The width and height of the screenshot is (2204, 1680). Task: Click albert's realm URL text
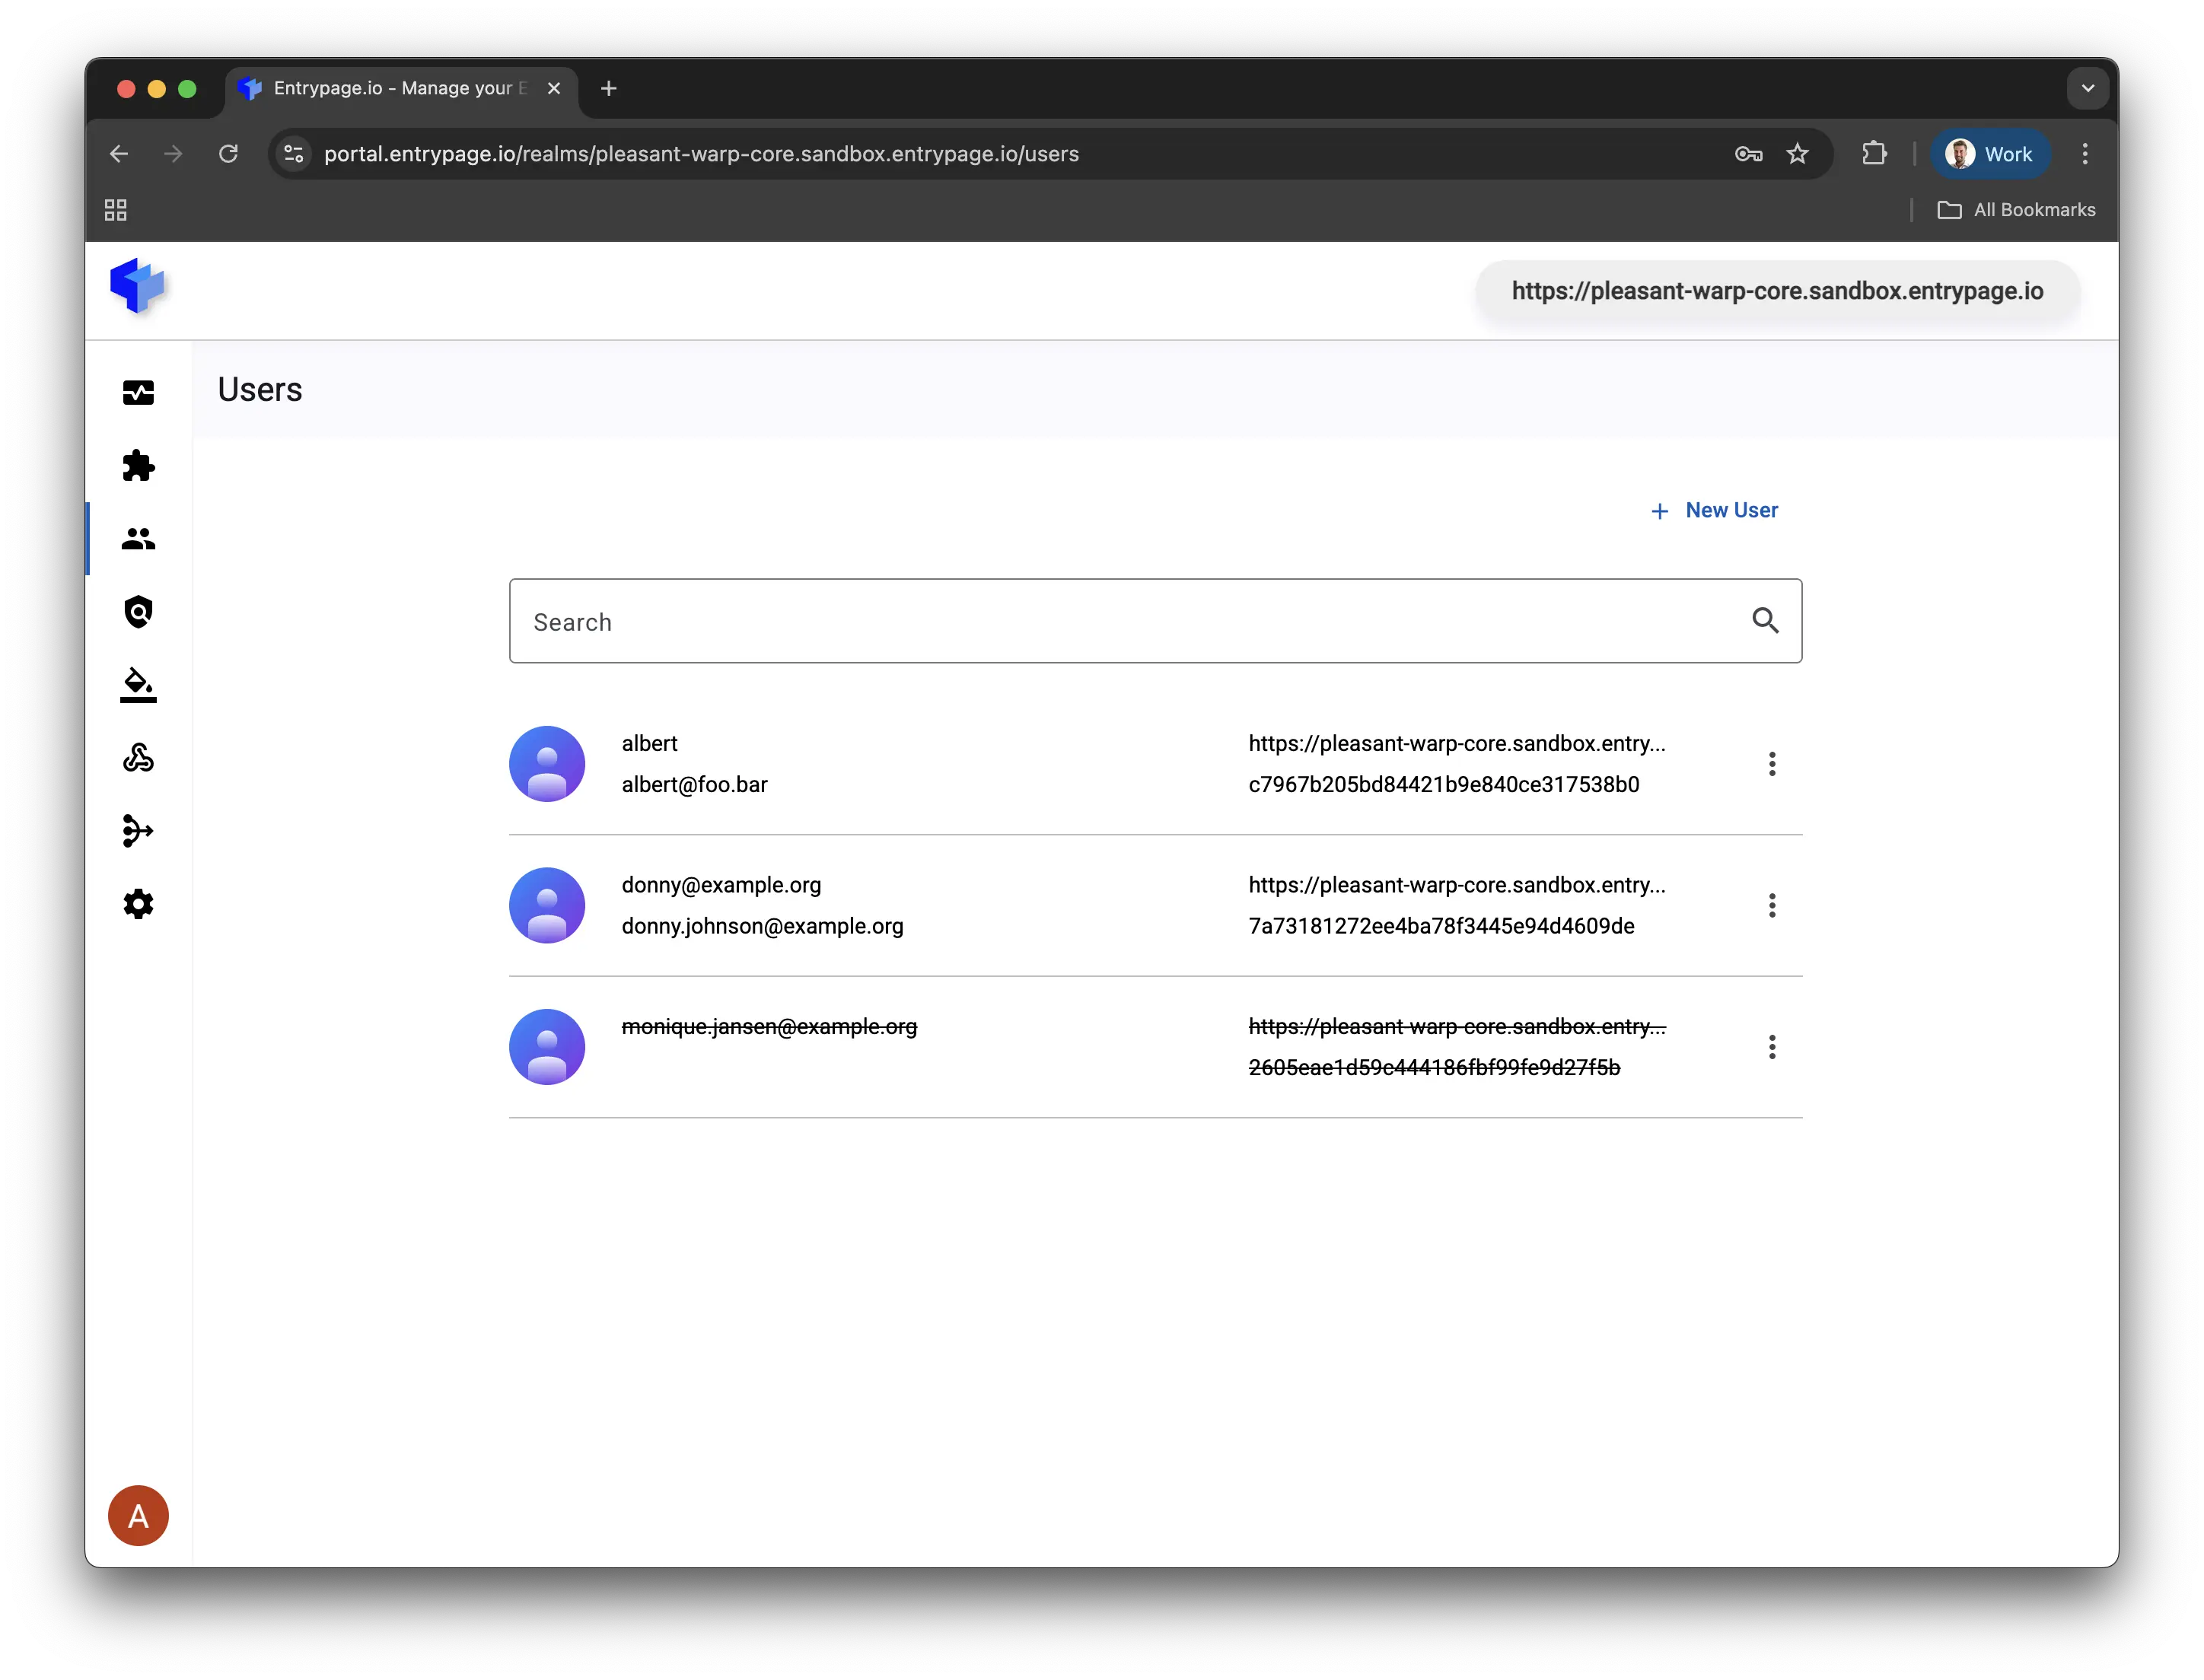click(1457, 744)
